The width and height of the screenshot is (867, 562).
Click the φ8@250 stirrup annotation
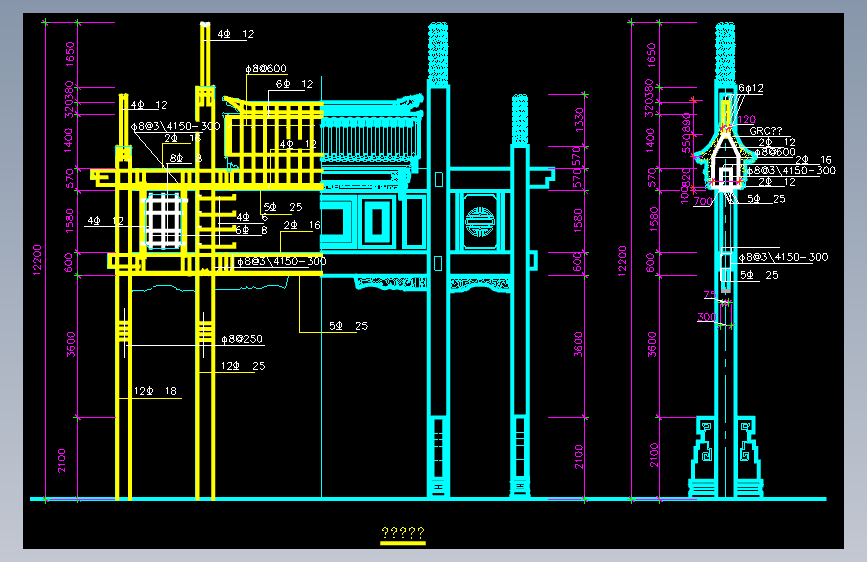[242, 339]
